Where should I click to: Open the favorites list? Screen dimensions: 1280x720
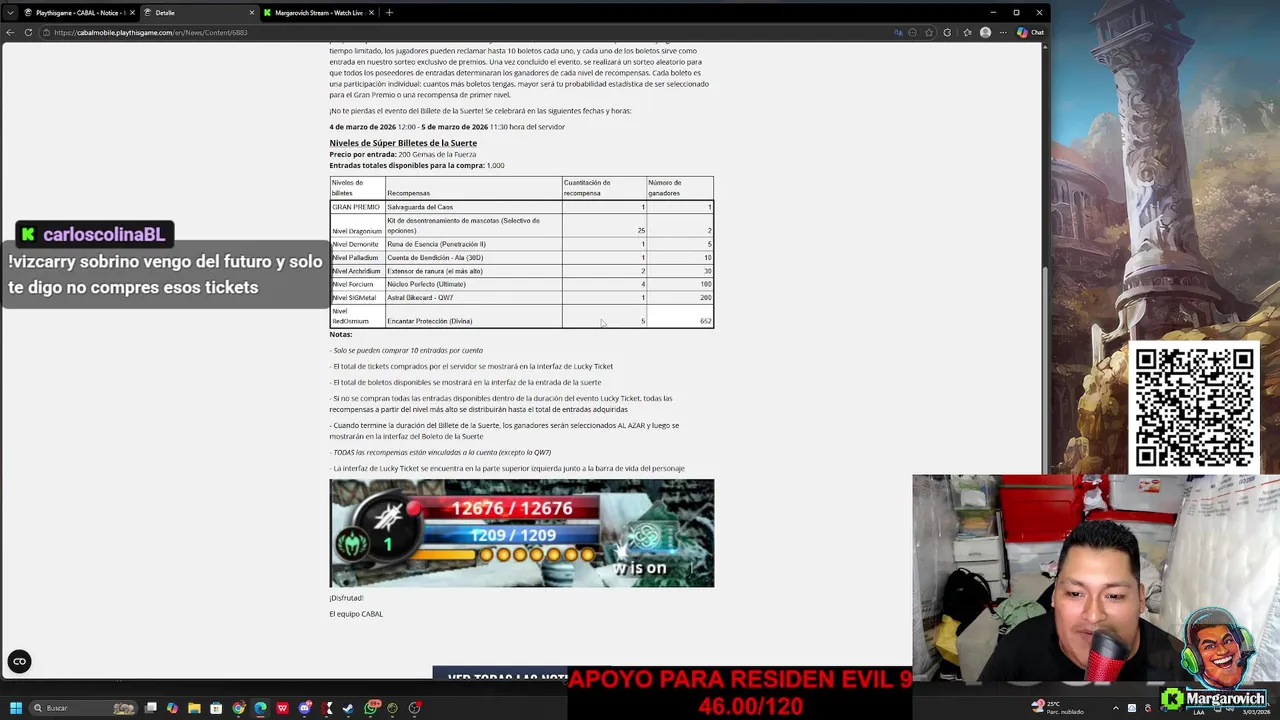click(x=967, y=32)
